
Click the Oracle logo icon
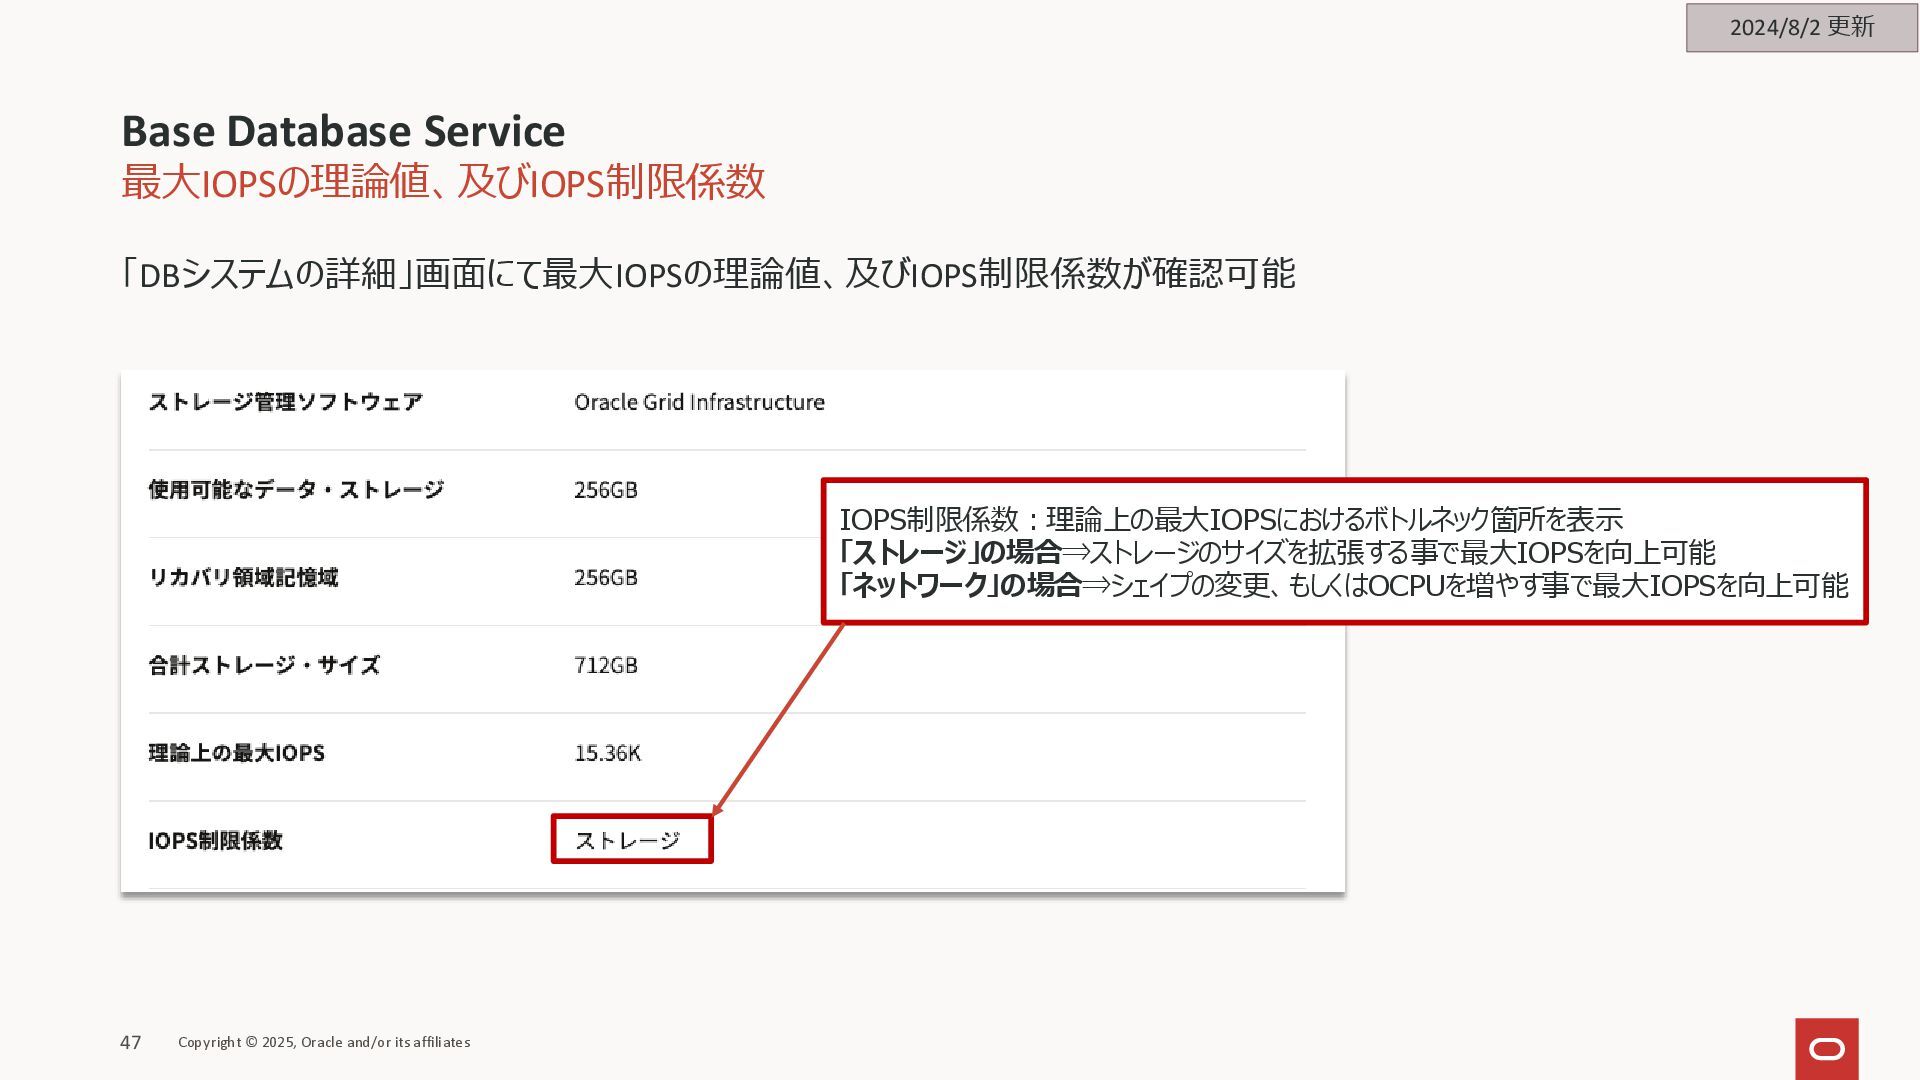tap(1826, 1048)
